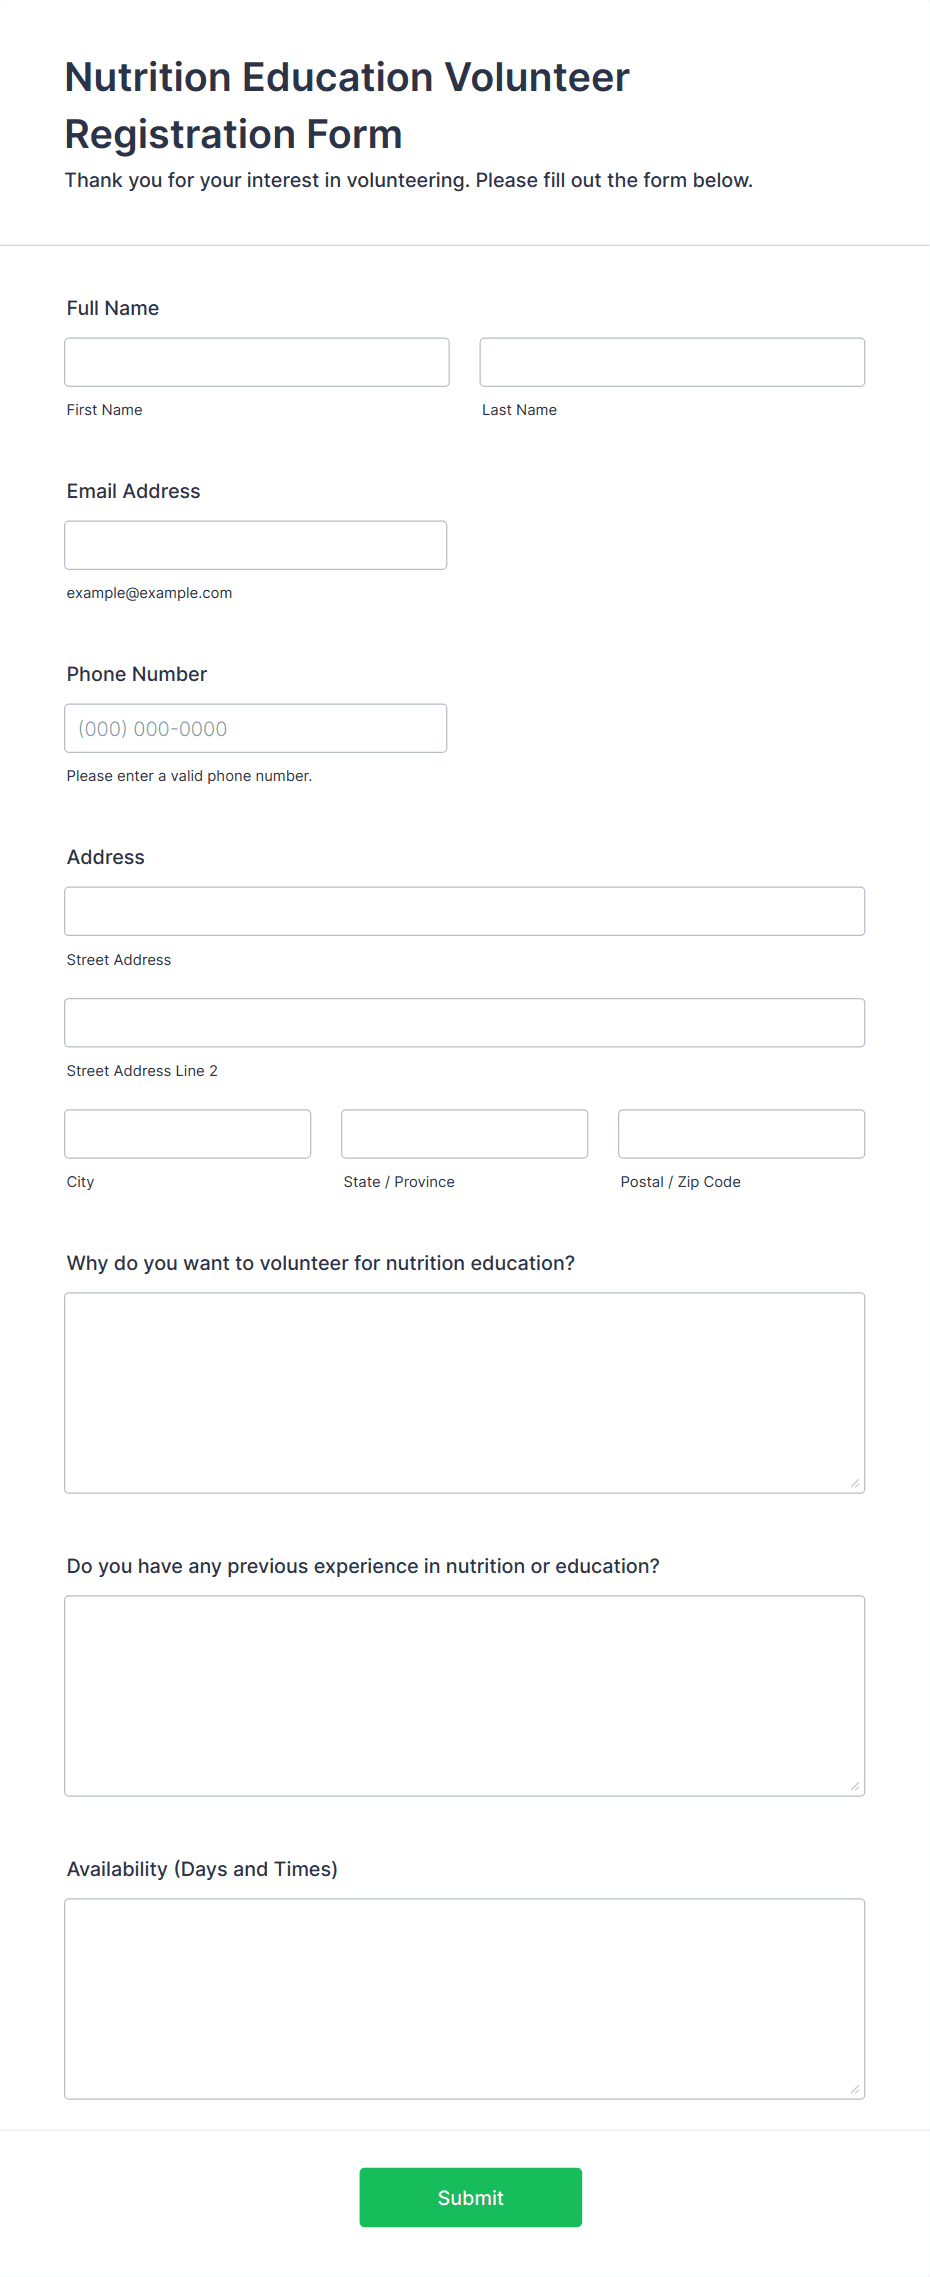
Task: Click the First Name input field
Action: click(x=257, y=362)
